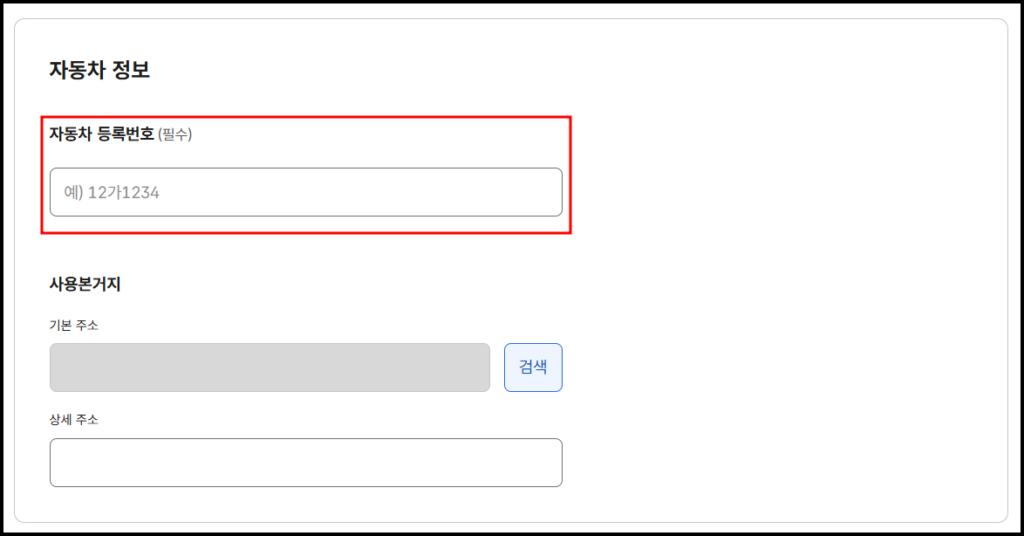Focus the detailed address input box
Image resolution: width=1024 pixels, height=536 pixels.
[x=305, y=462]
